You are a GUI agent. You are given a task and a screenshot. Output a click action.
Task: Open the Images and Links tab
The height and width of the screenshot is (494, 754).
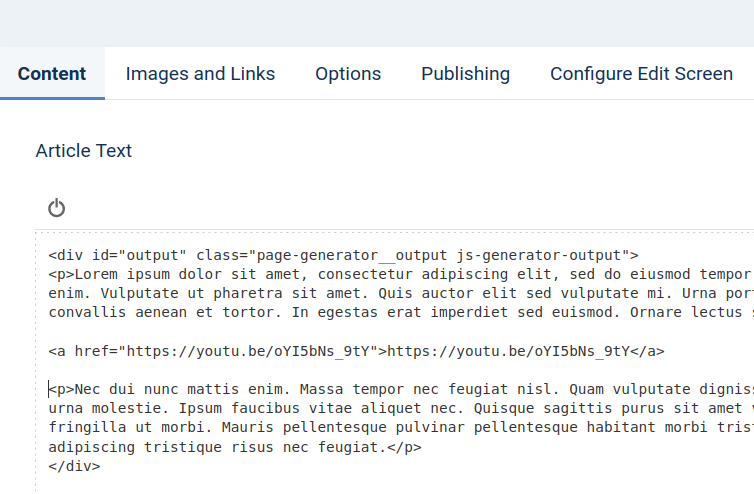[x=200, y=74]
